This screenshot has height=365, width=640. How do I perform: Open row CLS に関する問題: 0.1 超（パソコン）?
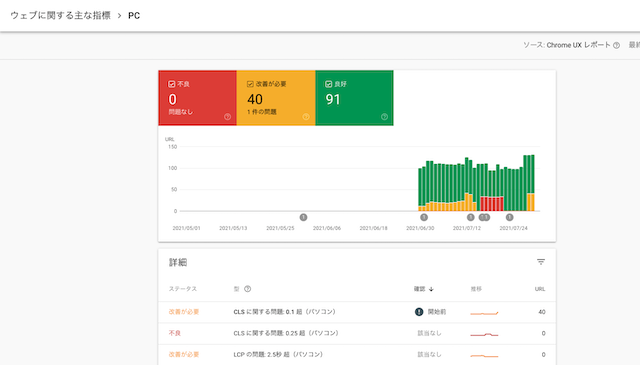(357, 312)
